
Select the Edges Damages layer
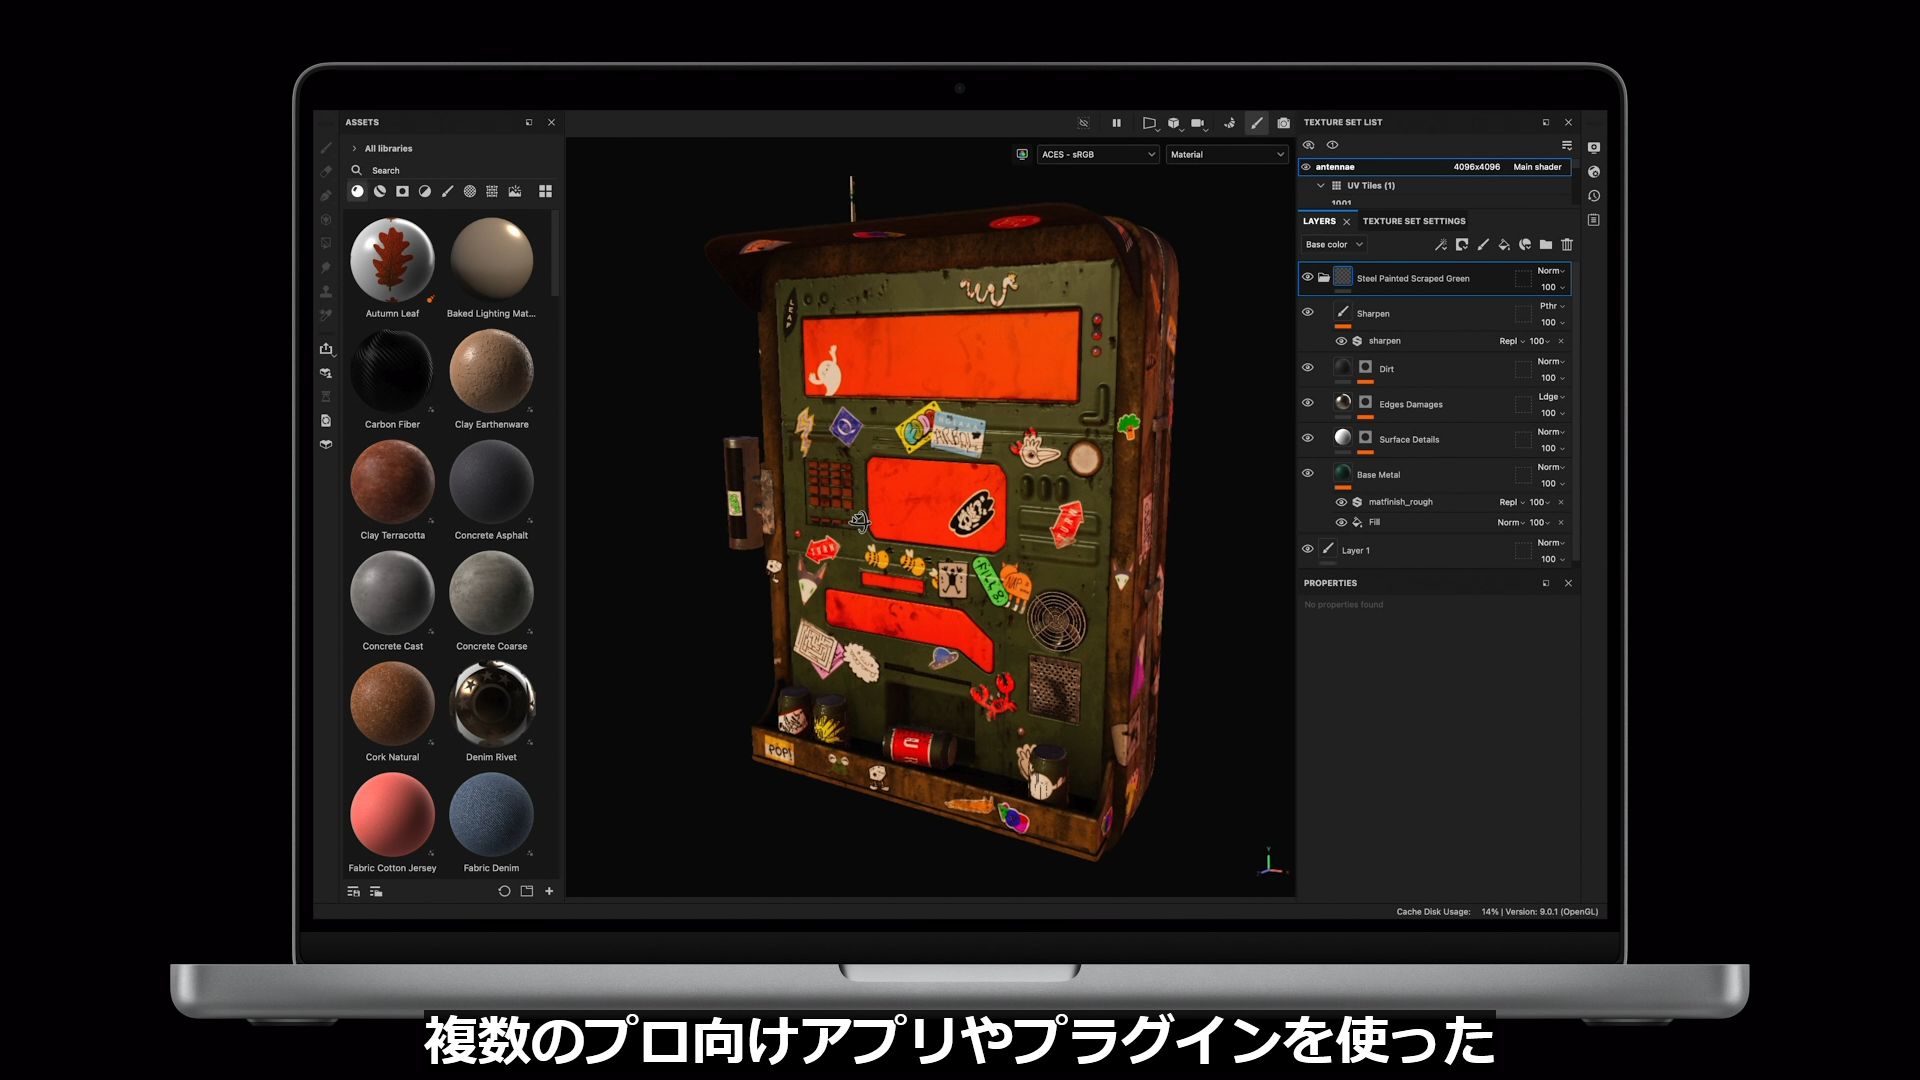(x=1410, y=405)
